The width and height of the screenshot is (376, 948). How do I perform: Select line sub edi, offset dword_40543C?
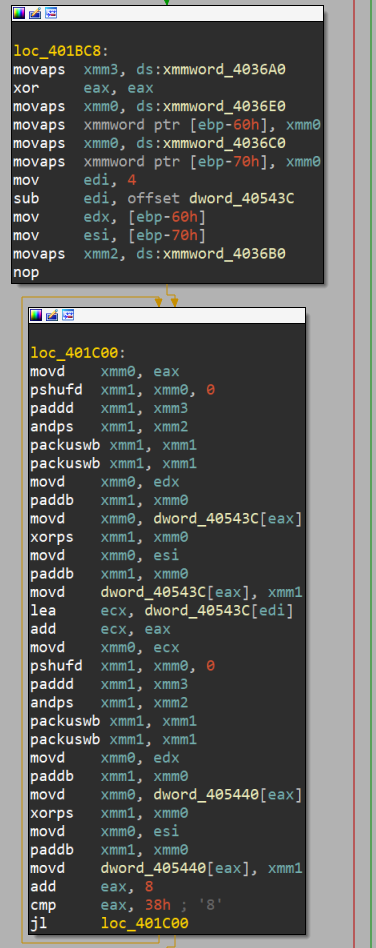point(154,198)
